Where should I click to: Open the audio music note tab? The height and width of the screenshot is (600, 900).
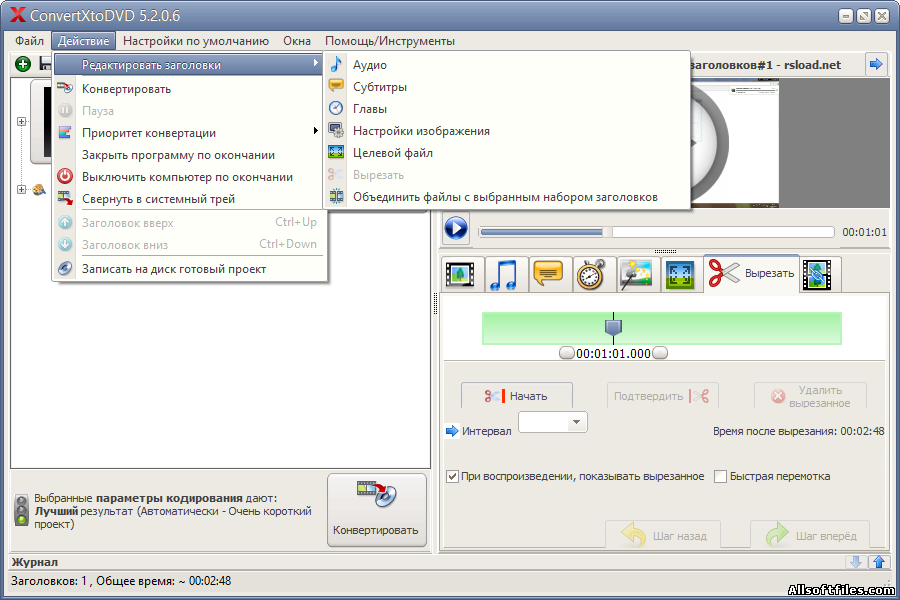click(x=505, y=274)
